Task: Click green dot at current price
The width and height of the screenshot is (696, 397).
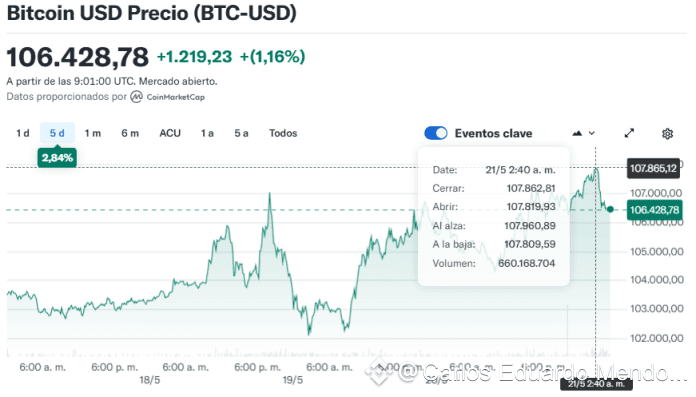Action: click(x=610, y=209)
